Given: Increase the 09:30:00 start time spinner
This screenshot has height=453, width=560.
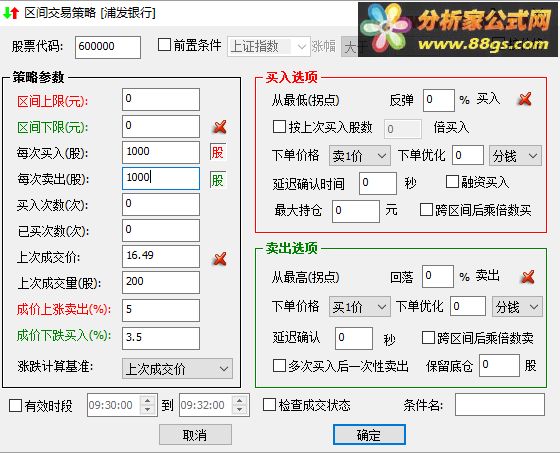Looking at the screenshot, I should 148,400.
